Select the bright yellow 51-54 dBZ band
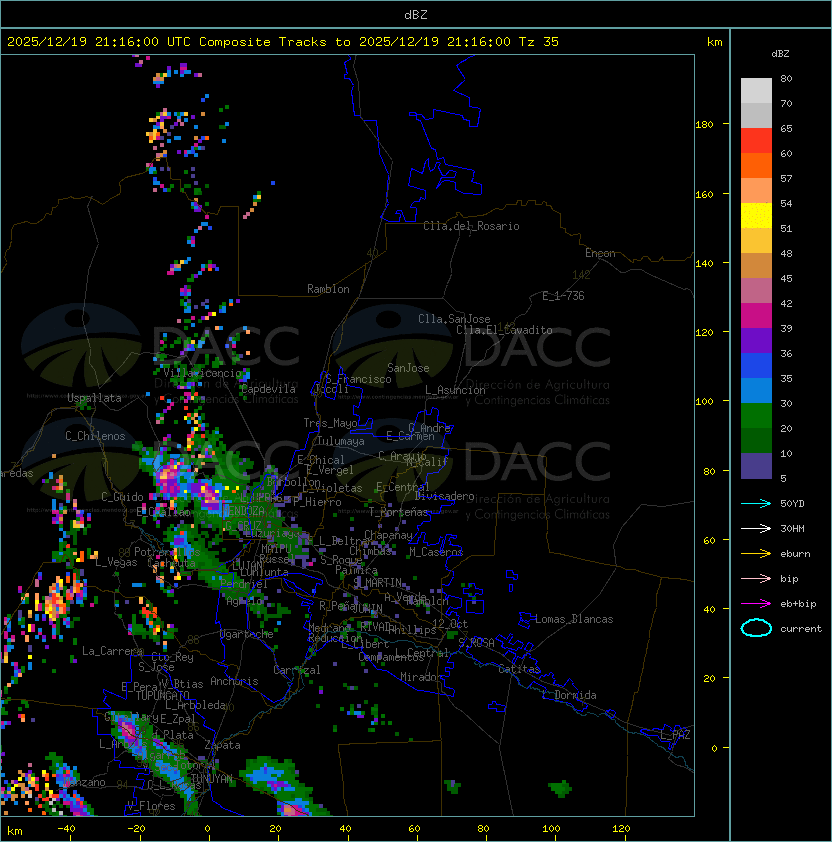Image resolution: width=832 pixels, height=842 pixels. (x=756, y=216)
